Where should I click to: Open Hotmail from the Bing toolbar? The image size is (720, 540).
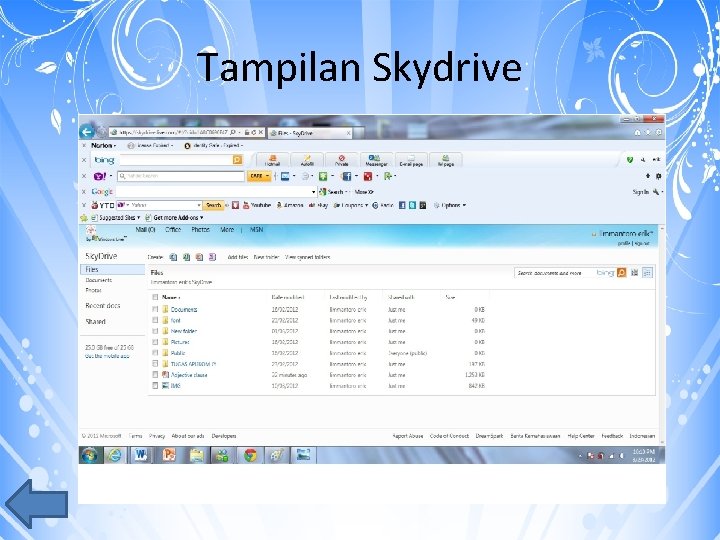point(272,160)
